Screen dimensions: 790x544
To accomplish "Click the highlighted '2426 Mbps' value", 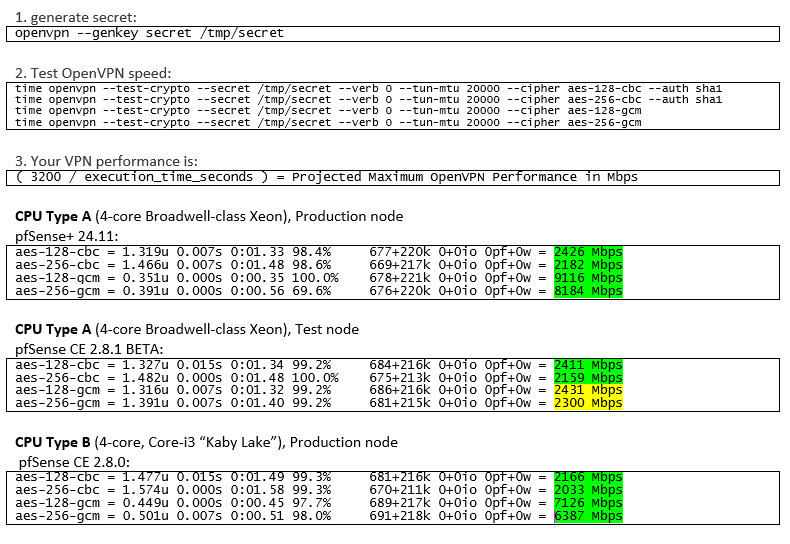I will (588, 252).
